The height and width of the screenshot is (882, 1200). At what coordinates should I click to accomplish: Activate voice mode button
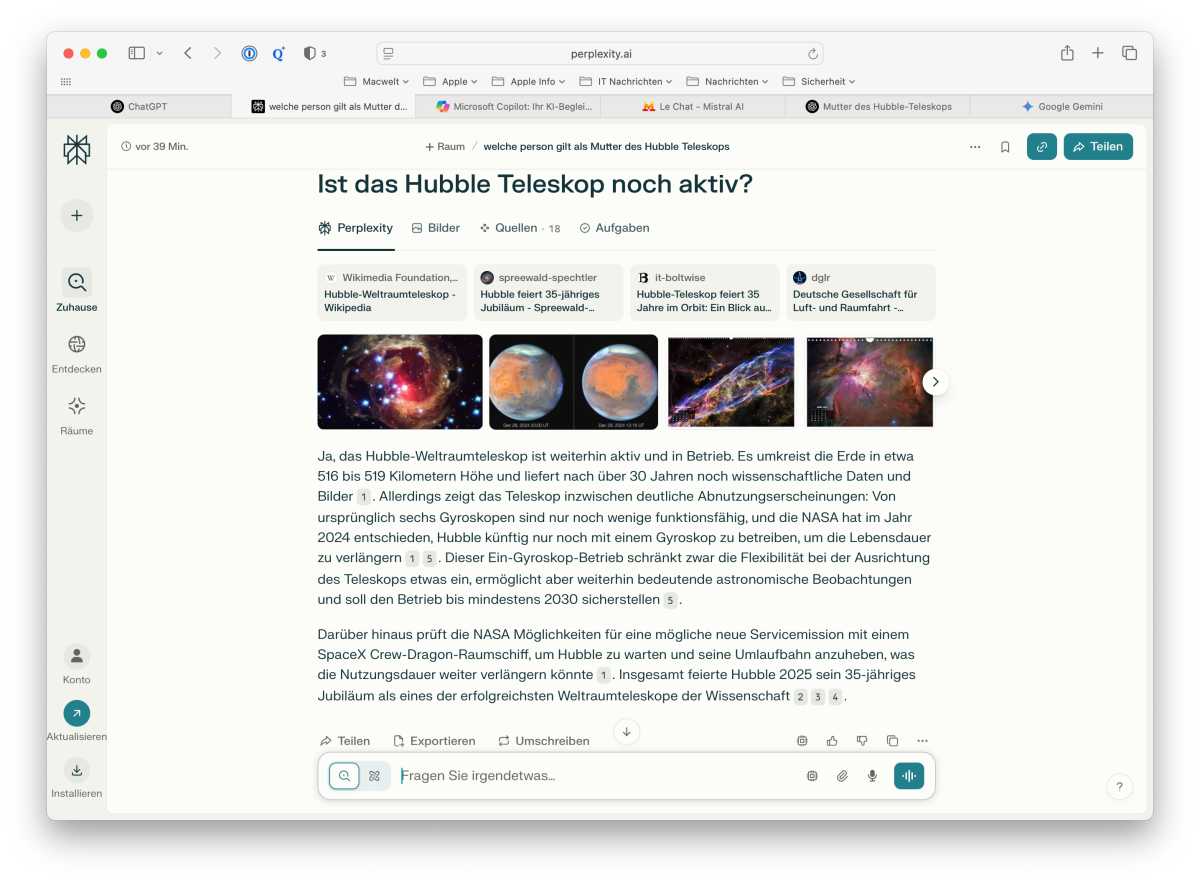(909, 776)
